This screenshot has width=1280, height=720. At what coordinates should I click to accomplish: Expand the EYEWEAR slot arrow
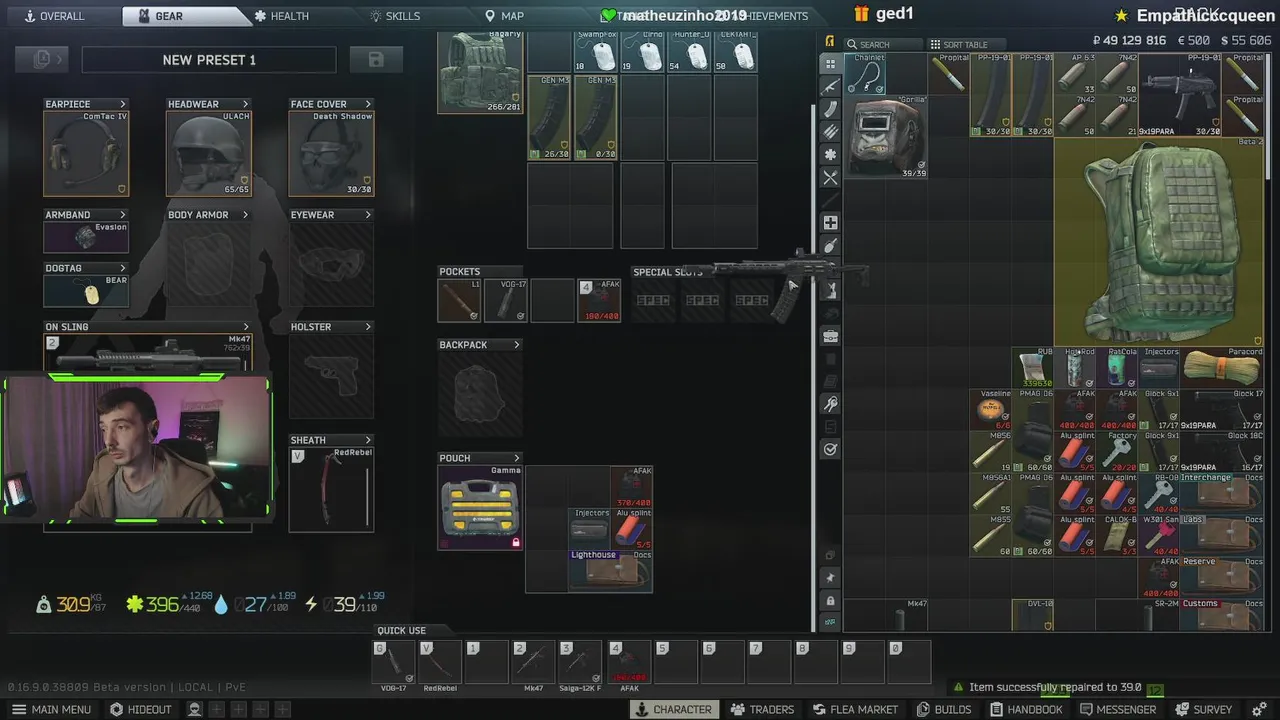pyautogui.click(x=368, y=215)
